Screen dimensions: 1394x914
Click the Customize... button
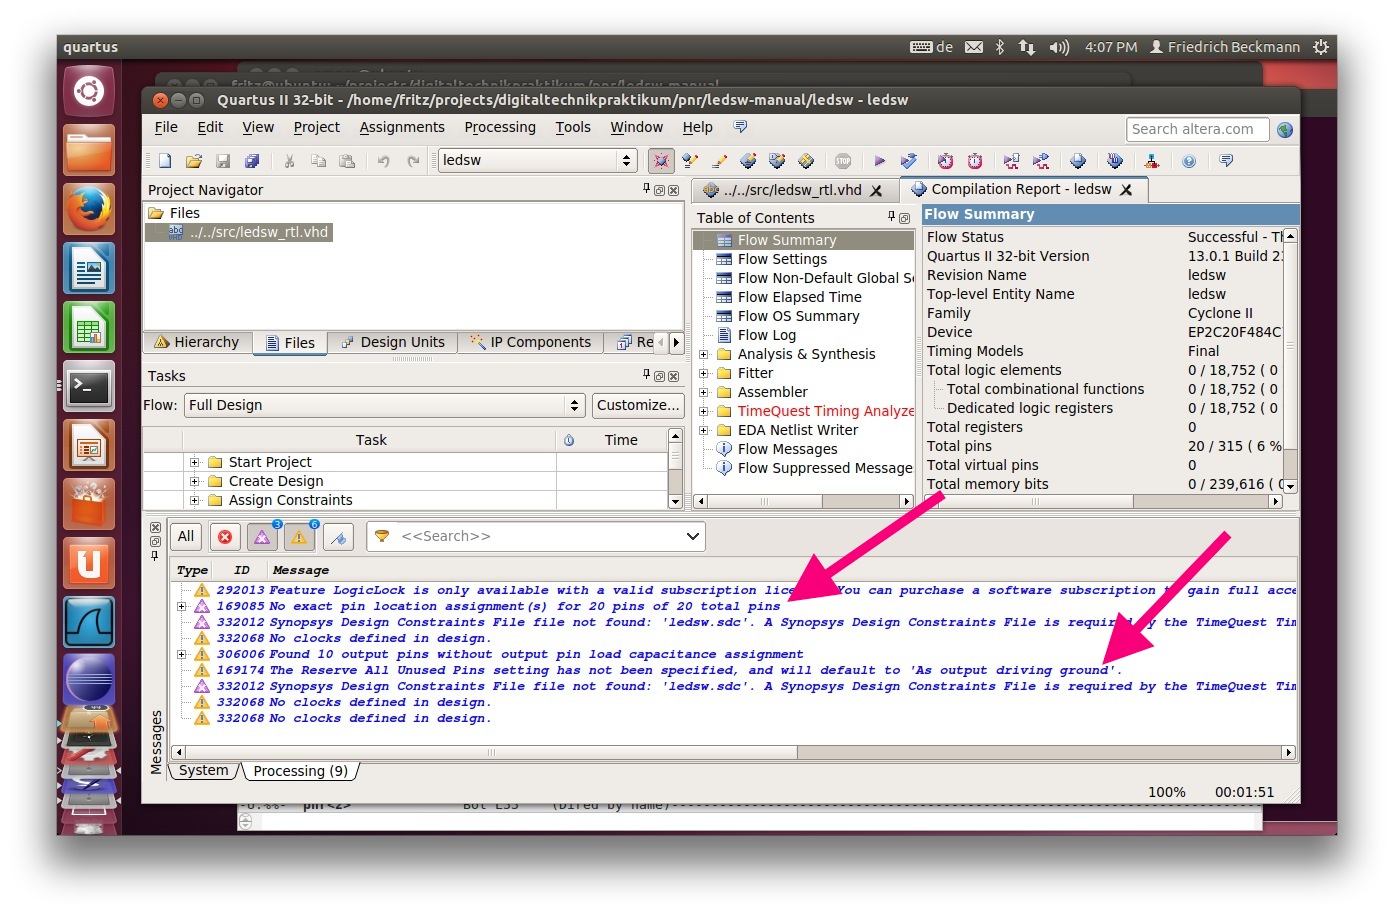638,405
